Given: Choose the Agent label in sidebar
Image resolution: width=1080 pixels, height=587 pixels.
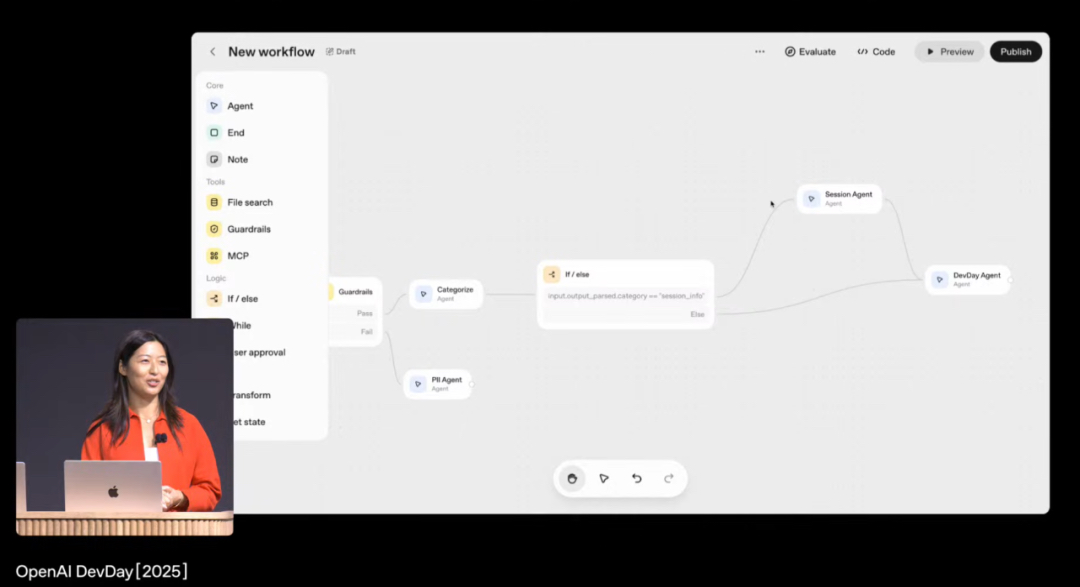Looking at the screenshot, I should (240, 106).
